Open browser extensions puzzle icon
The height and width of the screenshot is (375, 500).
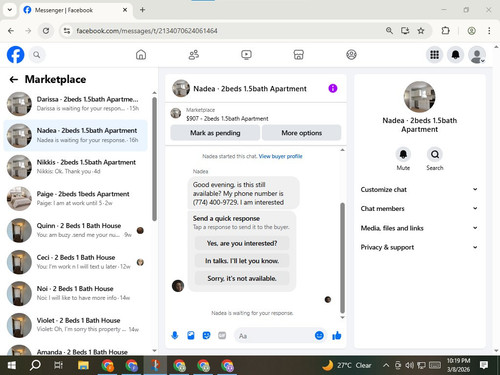[445, 31]
